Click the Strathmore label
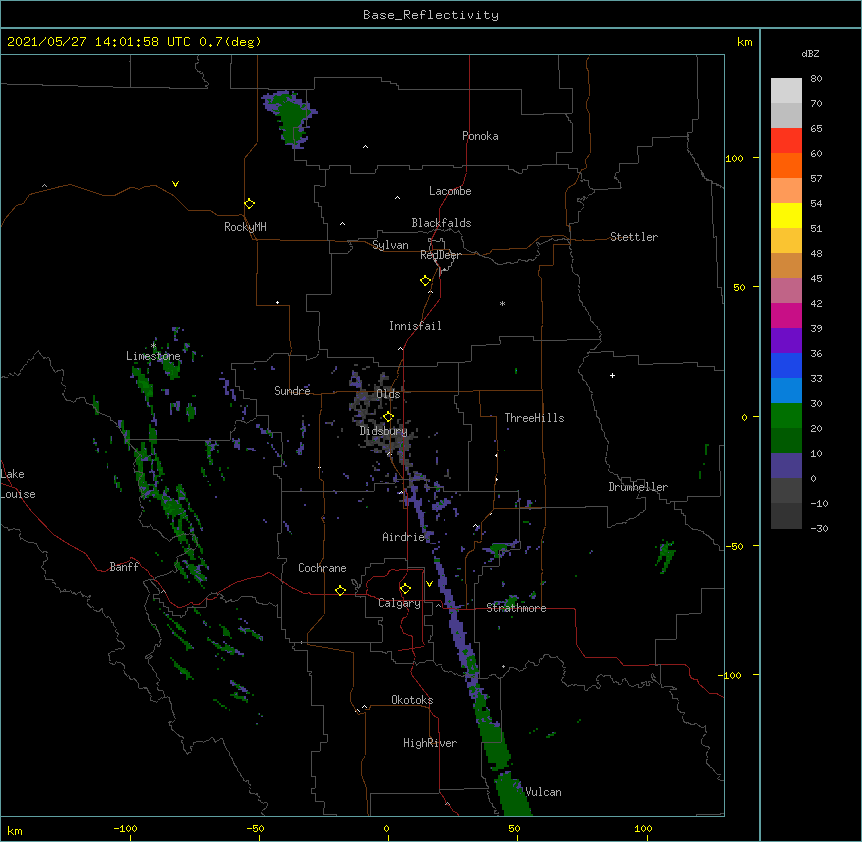Image resolution: width=862 pixels, height=842 pixels. coord(516,608)
